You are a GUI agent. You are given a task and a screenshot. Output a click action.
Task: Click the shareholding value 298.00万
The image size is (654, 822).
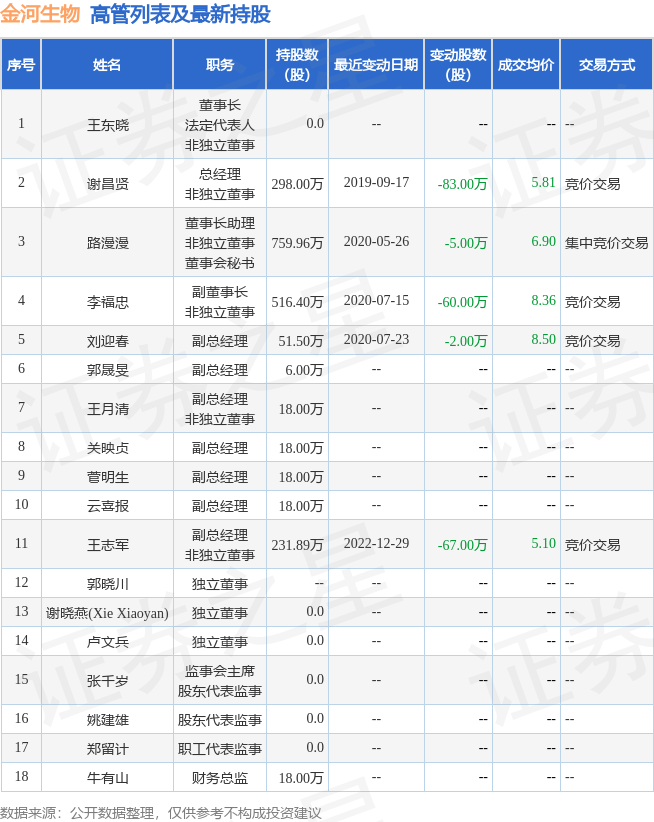pyautogui.click(x=297, y=183)
